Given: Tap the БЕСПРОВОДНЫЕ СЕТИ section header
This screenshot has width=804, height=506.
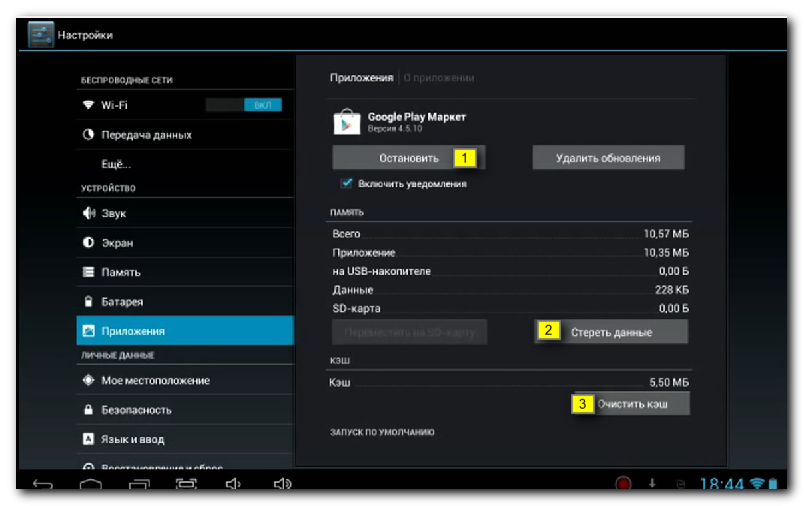Looking at the screenshot, I should click(127, 80).
